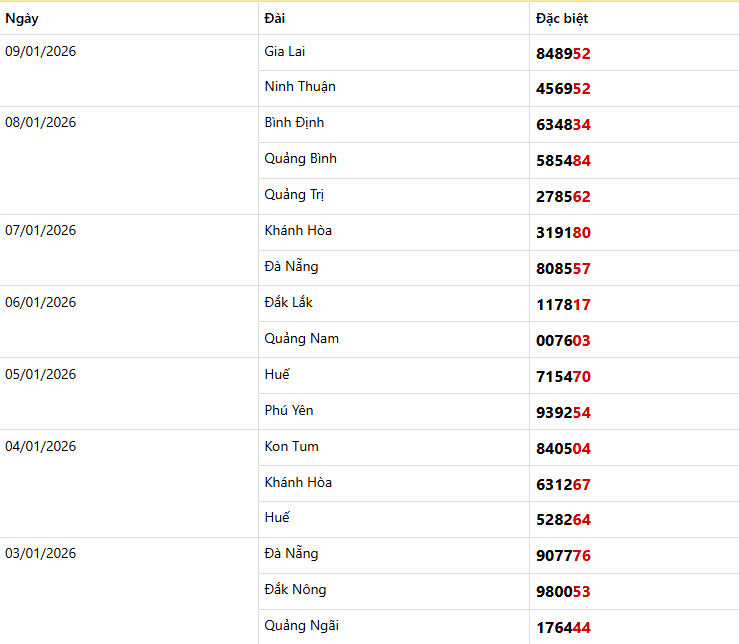Screen dimensions: 739x644
Task: Click the Đắk Lắk province name
Action: pyautogui.click(x=289, y=302)
